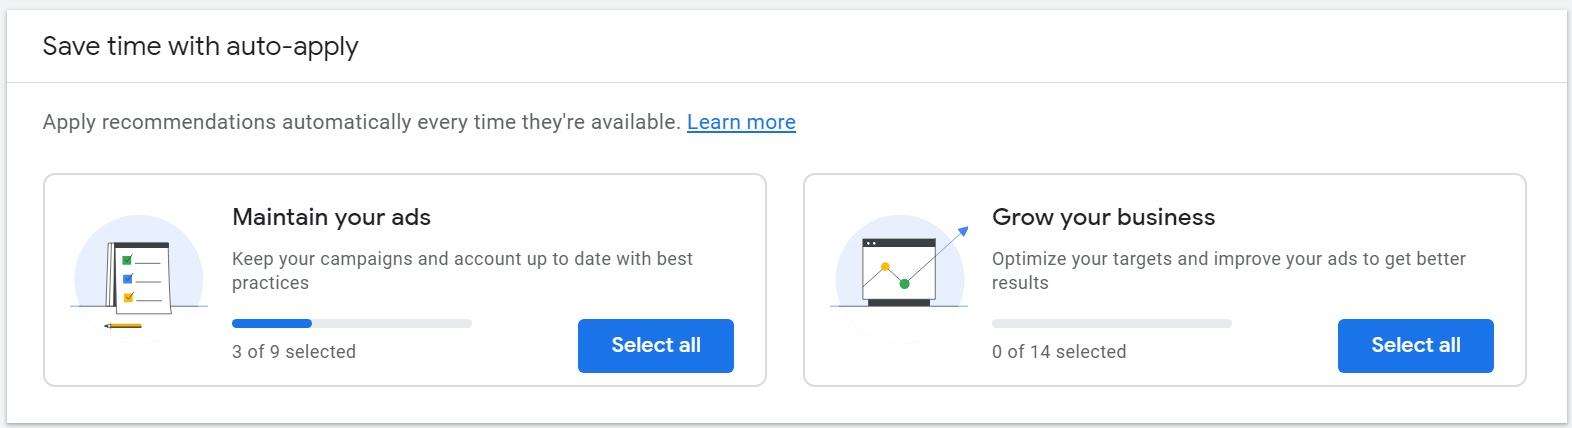Click the "3 of 9 selected" counter
The height and width of the screenshot is (428, 1572).
[294, 352]
